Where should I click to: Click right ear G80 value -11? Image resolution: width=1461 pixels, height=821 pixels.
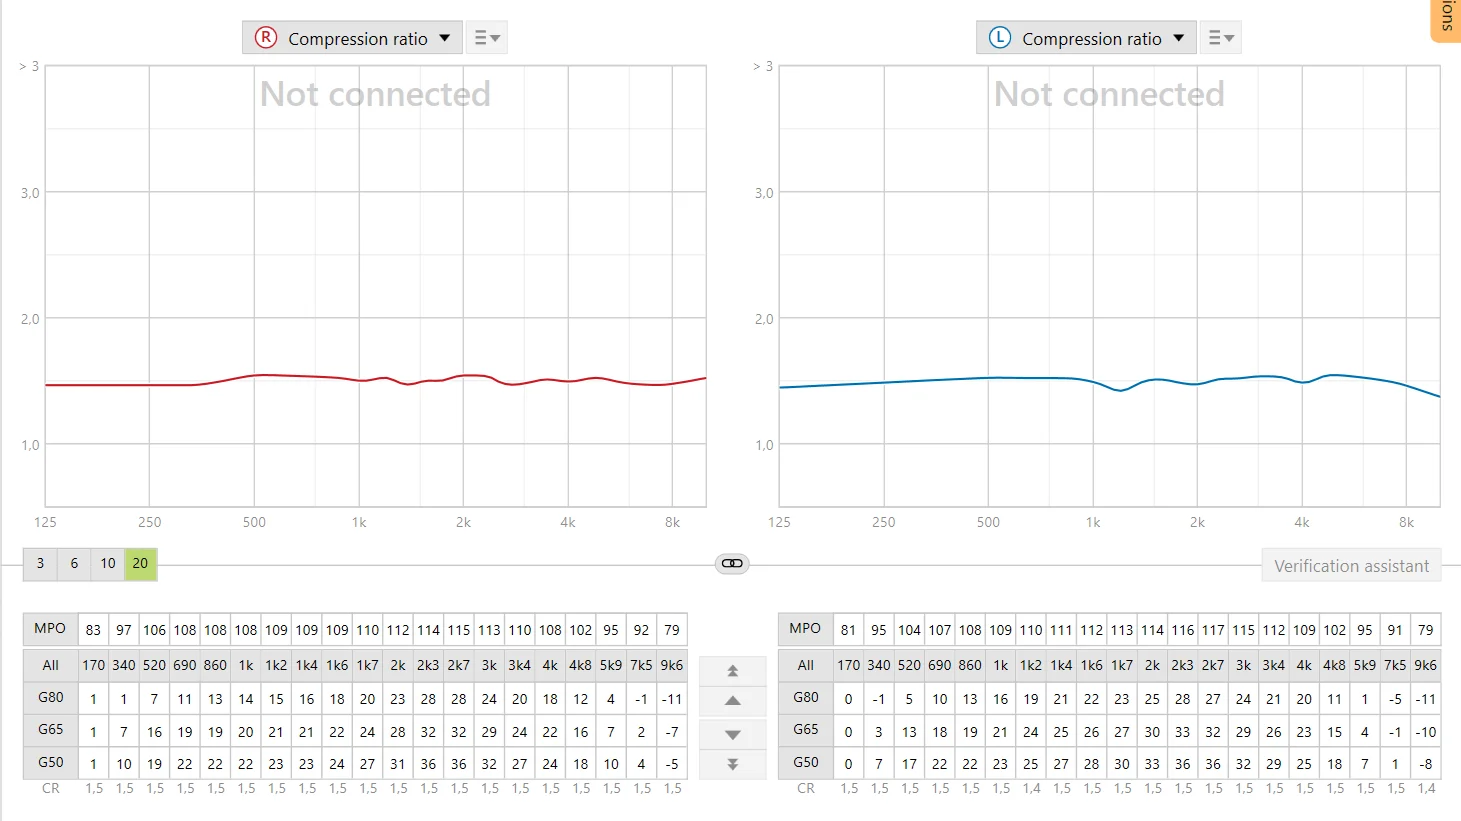pyautogui.click(x=672, y=699)
